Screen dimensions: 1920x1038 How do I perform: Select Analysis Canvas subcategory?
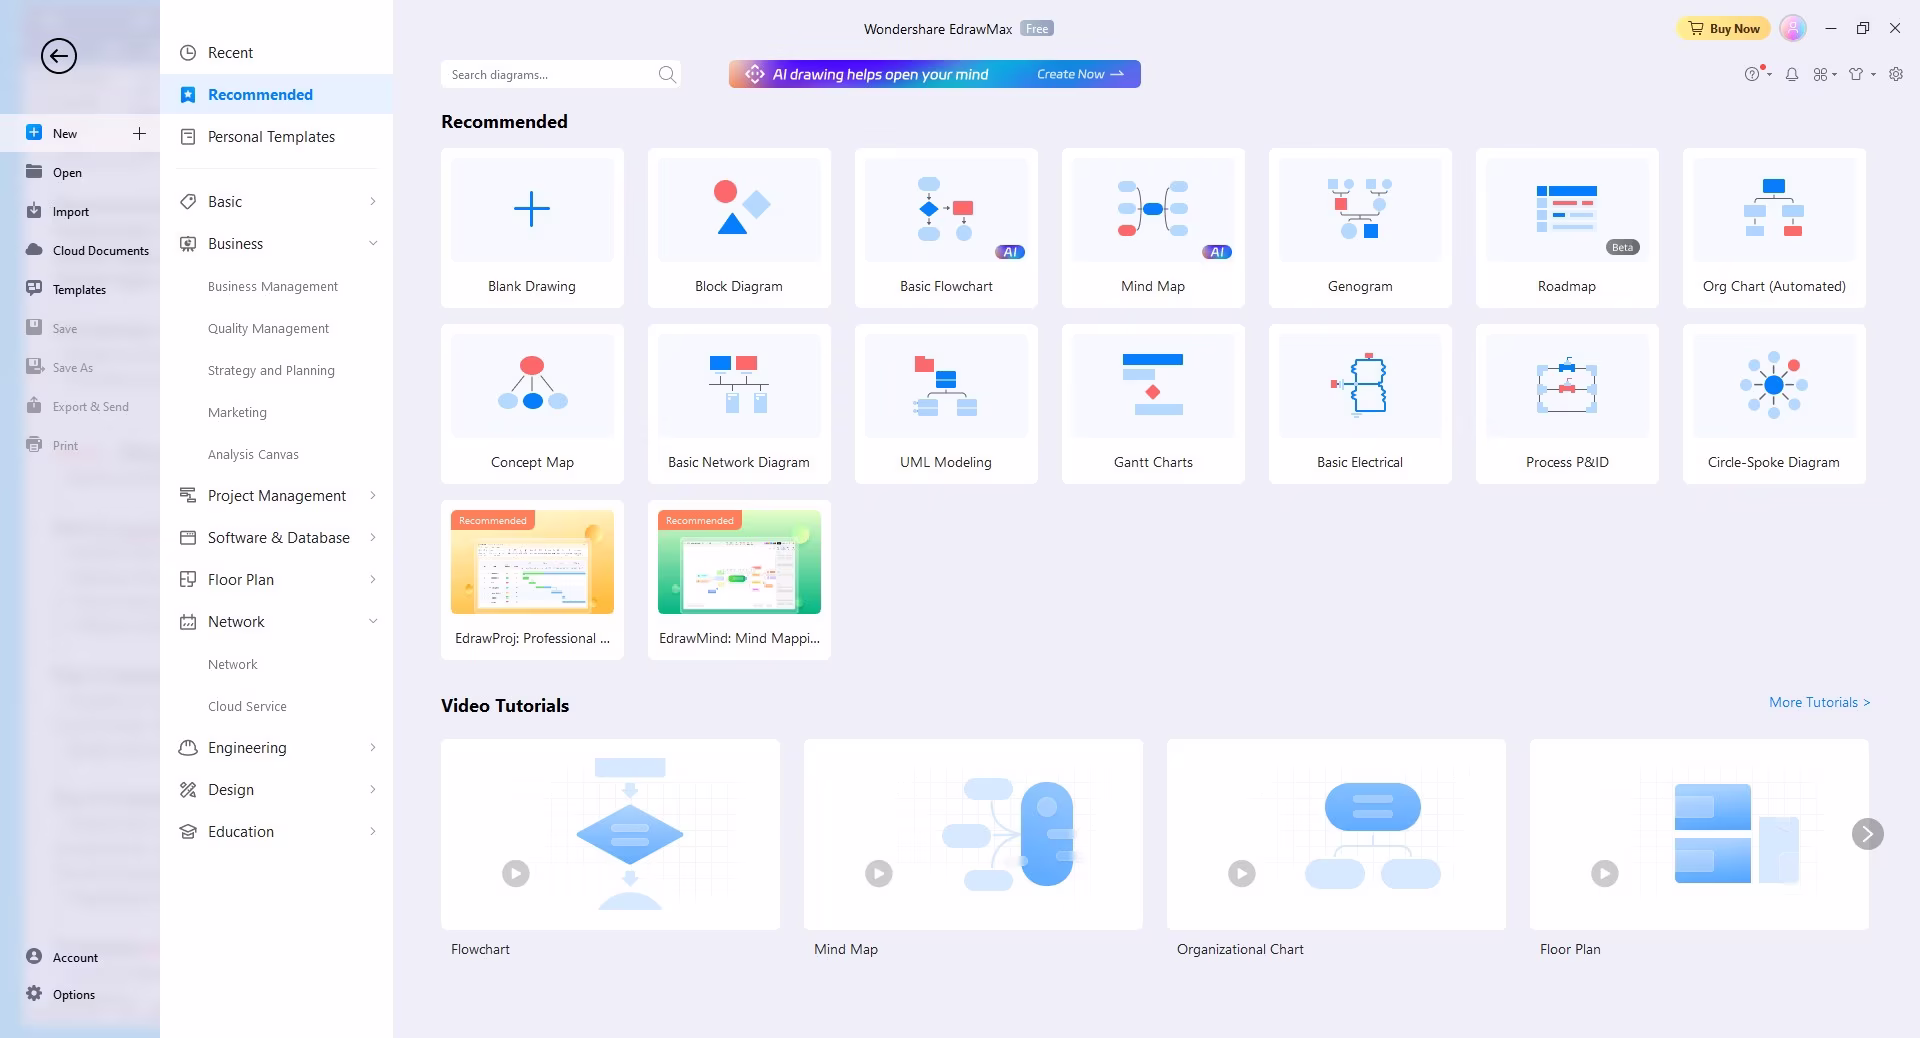253,455
